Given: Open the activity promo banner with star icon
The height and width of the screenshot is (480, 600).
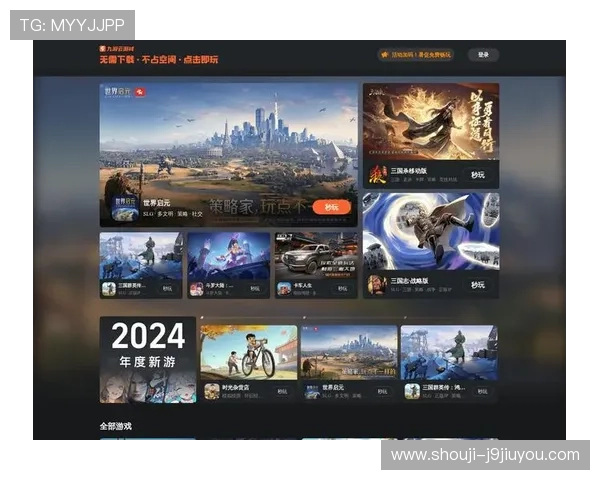Looking at the screenshot, I should 415,55.
